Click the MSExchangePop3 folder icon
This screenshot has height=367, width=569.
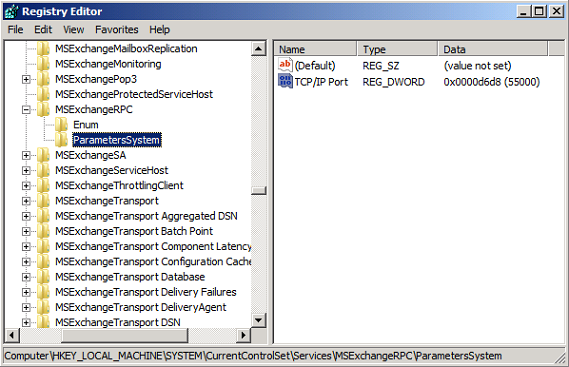[x=43, y=79]
